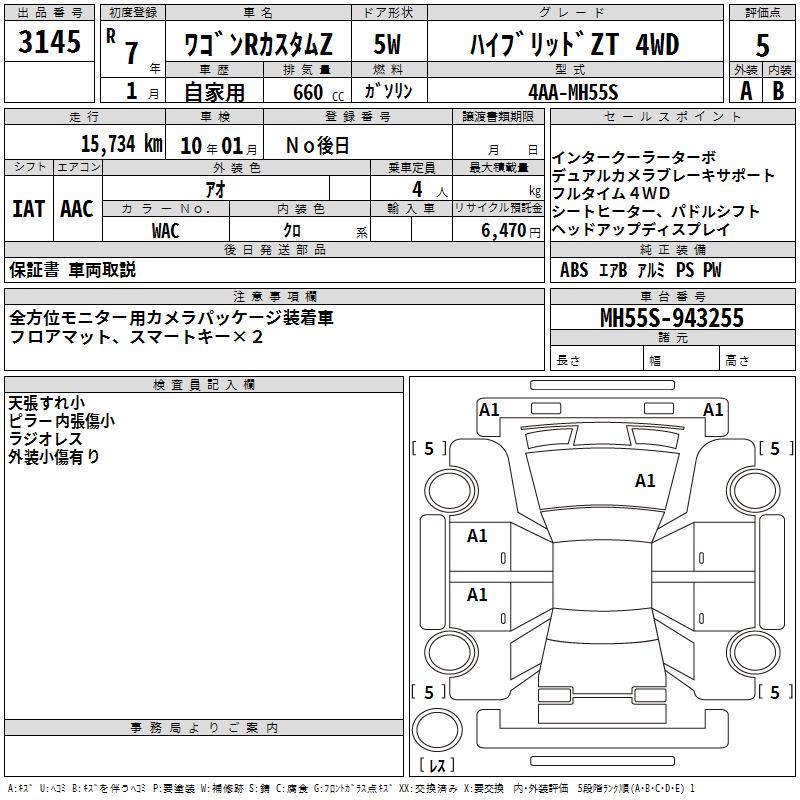This screenshot has height=800, width=800.
Task: Click ヘッドアップディスプレイ line
Action: pyautogui.click(x=641, y=229)
